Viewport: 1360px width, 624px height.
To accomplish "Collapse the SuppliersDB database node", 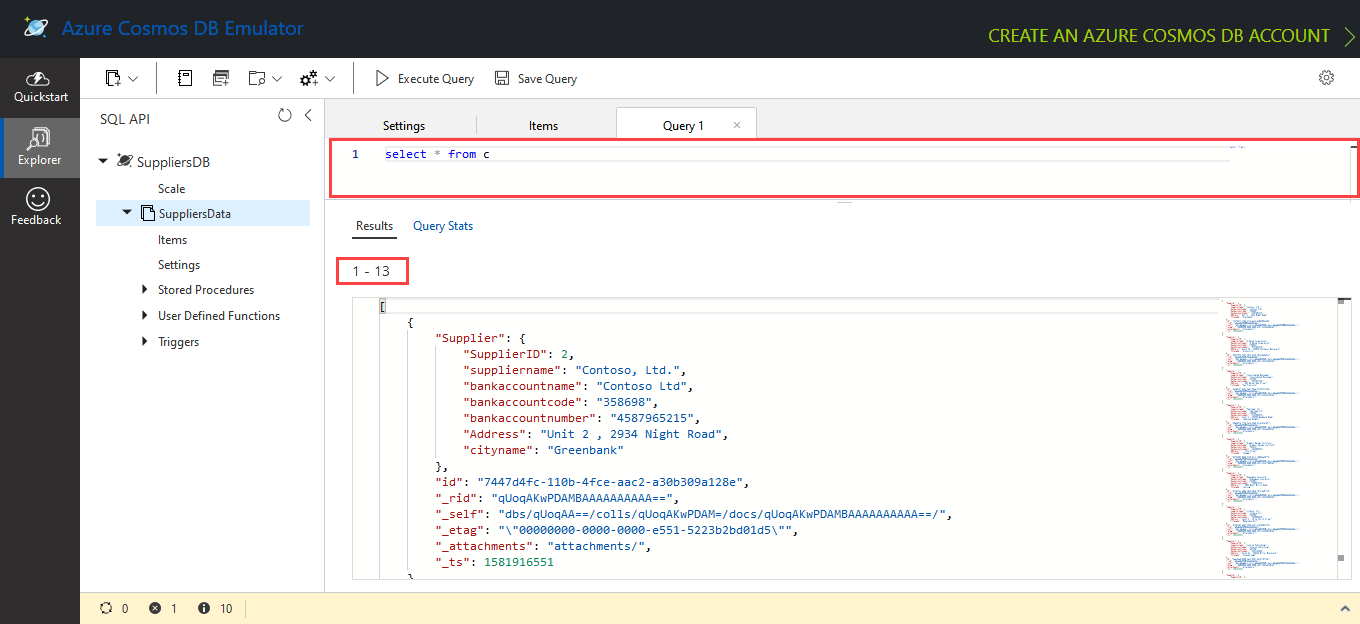I will [103, 160].
